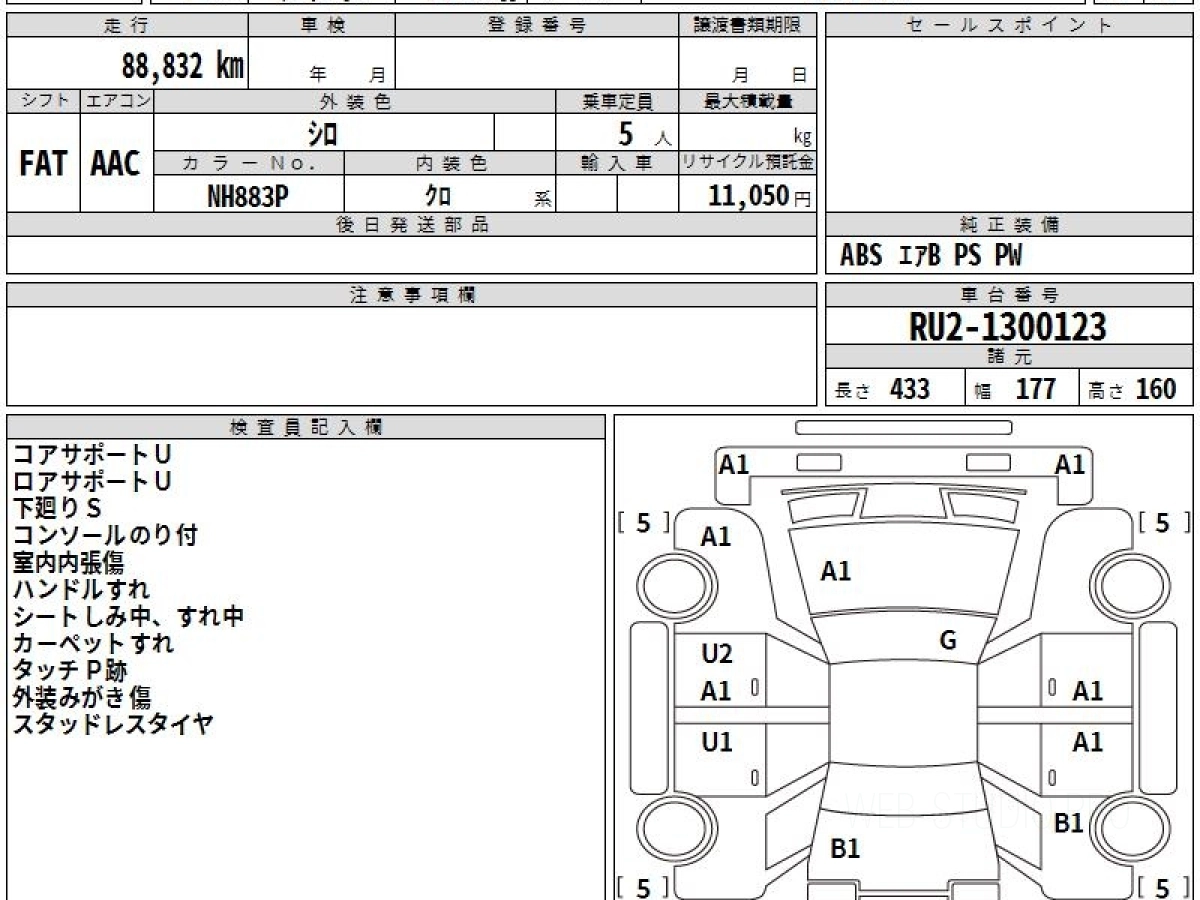Select the equipment text ABS エアB PS PW
Screen dimensions: 1200x900
[931, 256]
